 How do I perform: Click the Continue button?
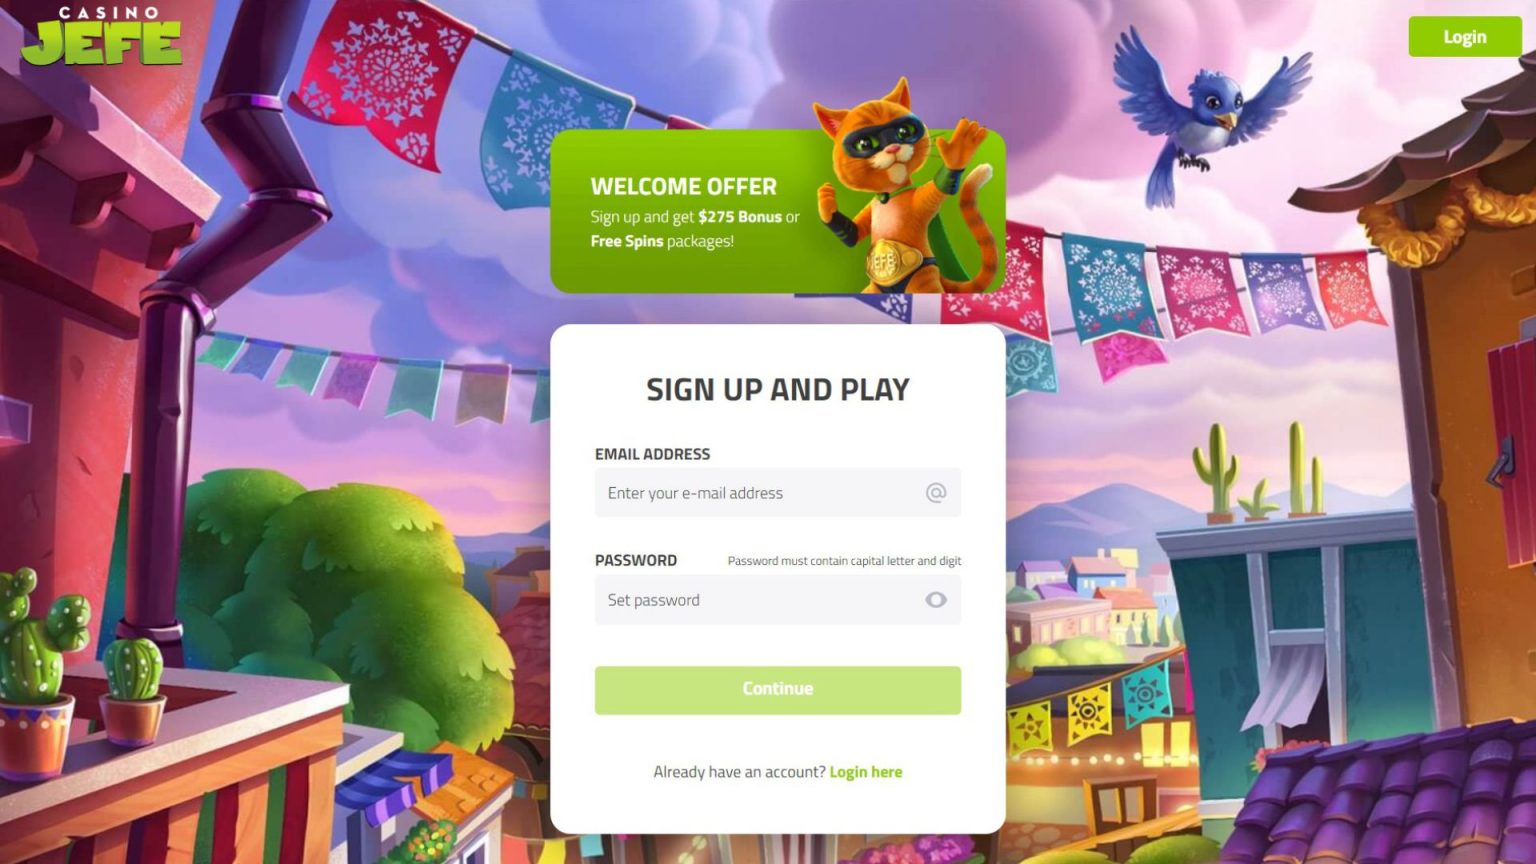click(778, 690)
